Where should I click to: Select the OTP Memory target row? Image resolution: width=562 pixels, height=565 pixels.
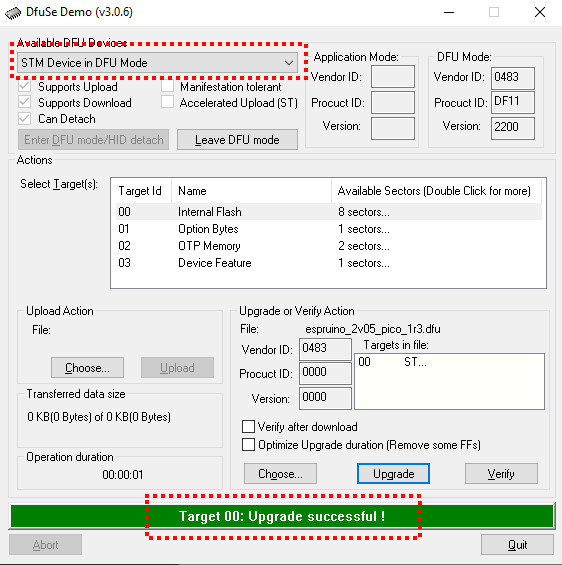tap(329, 246)
